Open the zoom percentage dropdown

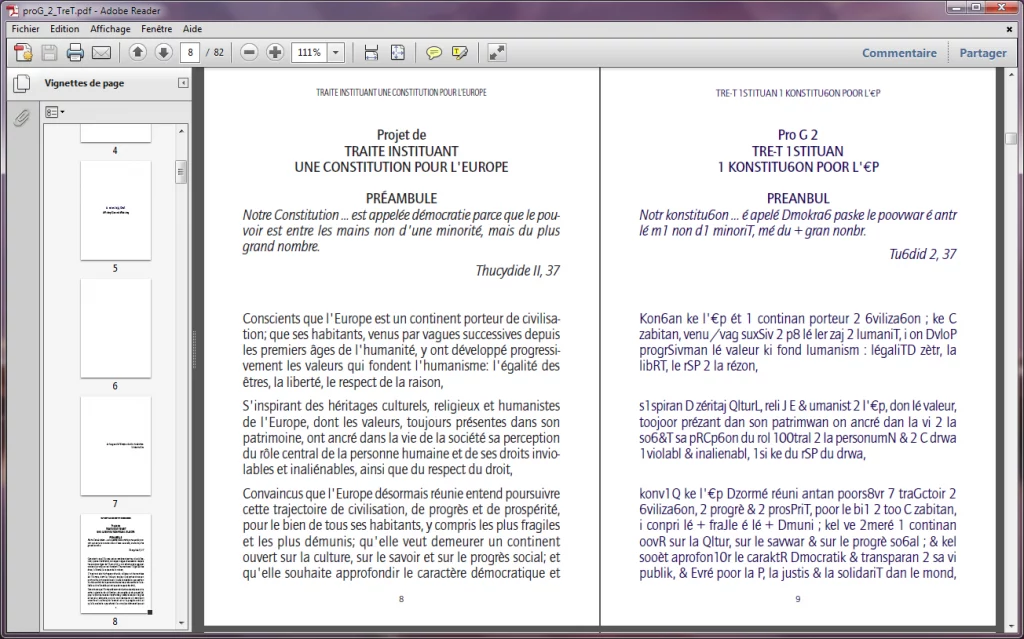click(336, 52)
